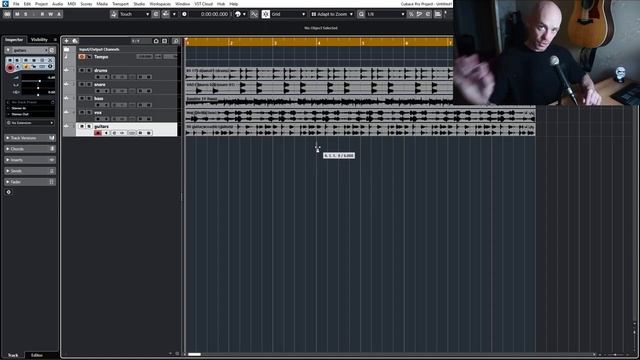This screenshot has height=360, width=640.
Task: Open the MIDI menu
Action: 72,4
